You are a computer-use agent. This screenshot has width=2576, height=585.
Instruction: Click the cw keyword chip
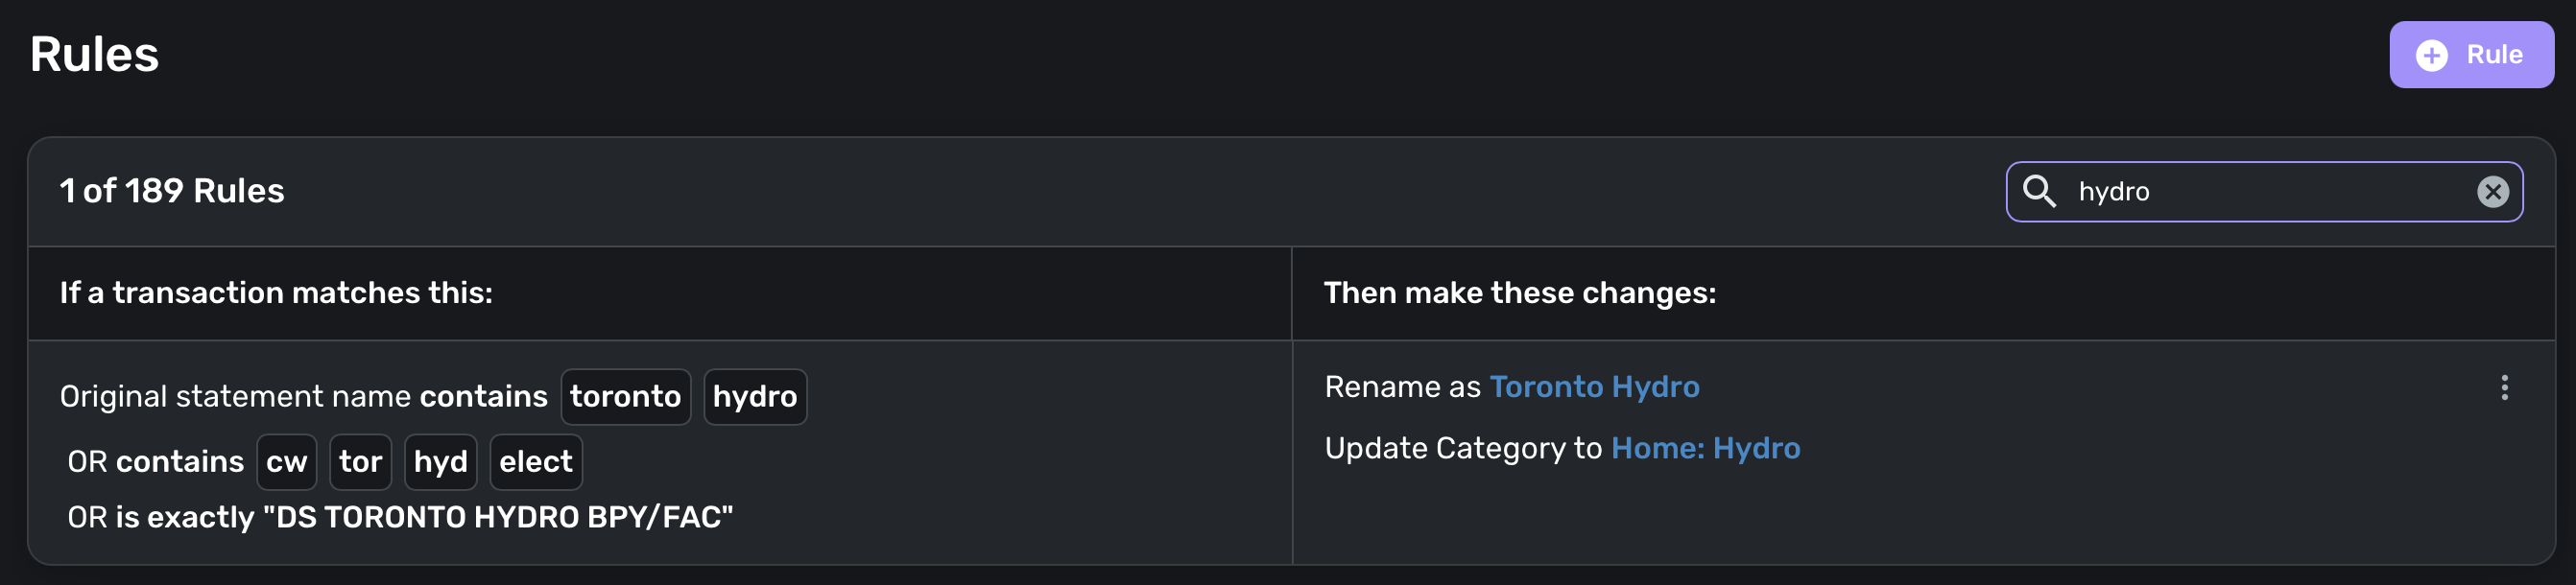286,462
